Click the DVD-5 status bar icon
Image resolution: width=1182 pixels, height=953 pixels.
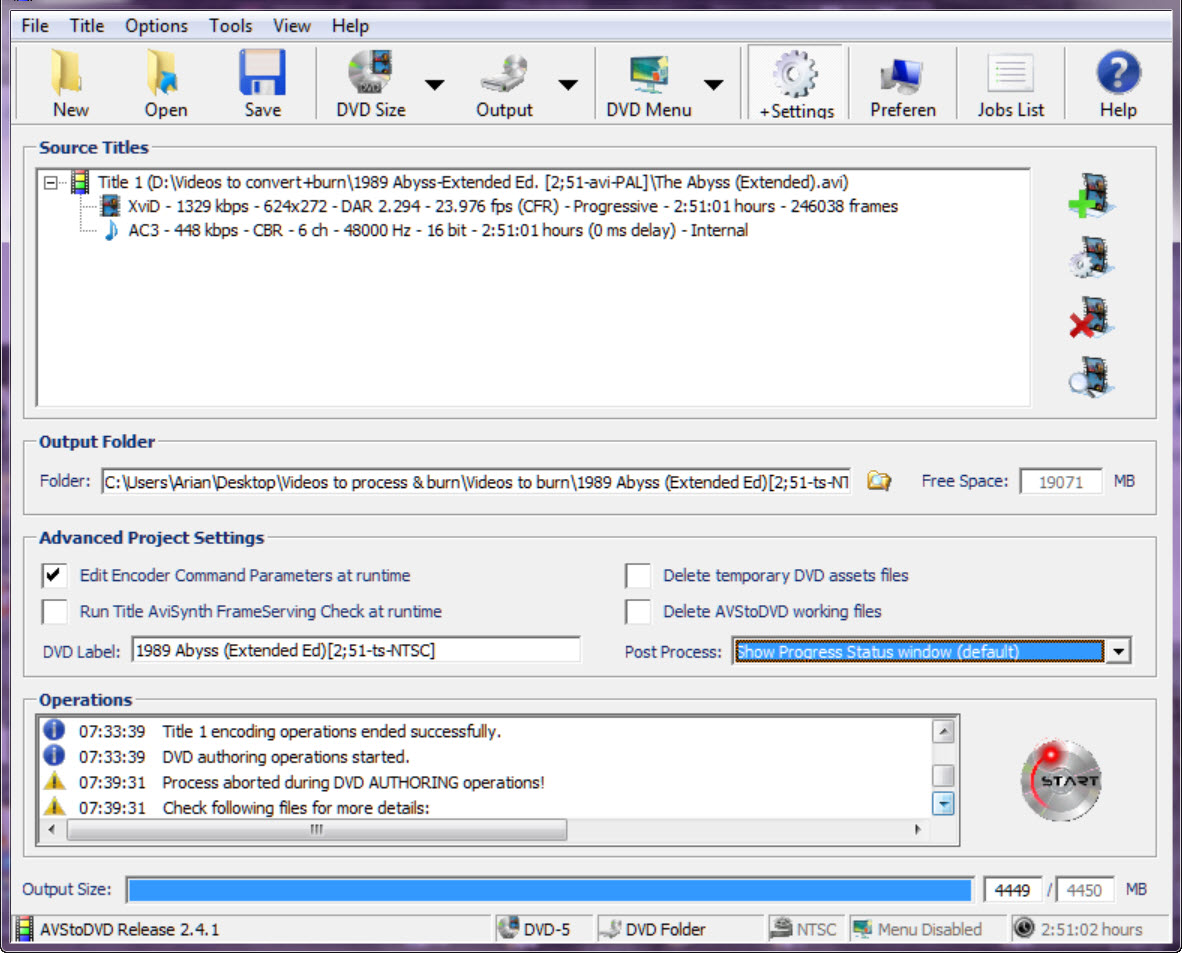click(509, 928)
